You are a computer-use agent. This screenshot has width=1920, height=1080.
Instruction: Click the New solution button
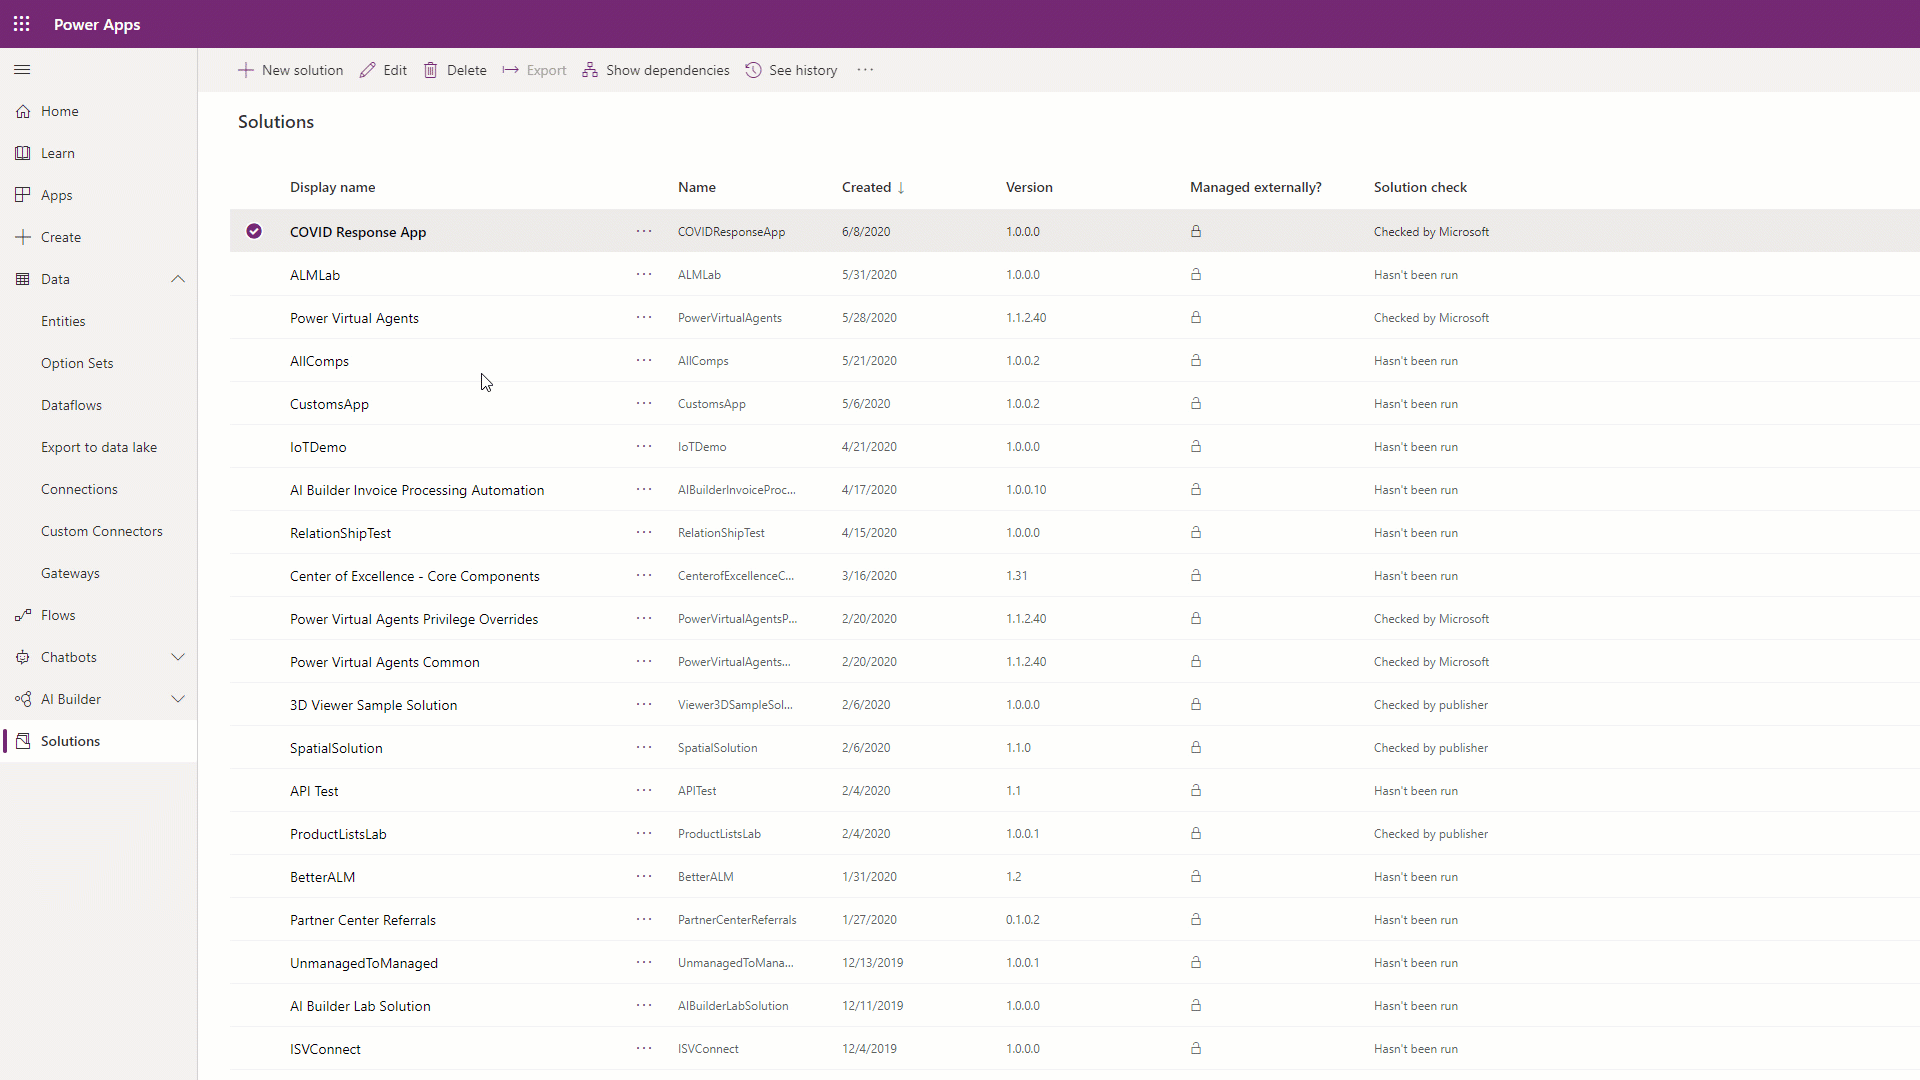click(291, 71)
